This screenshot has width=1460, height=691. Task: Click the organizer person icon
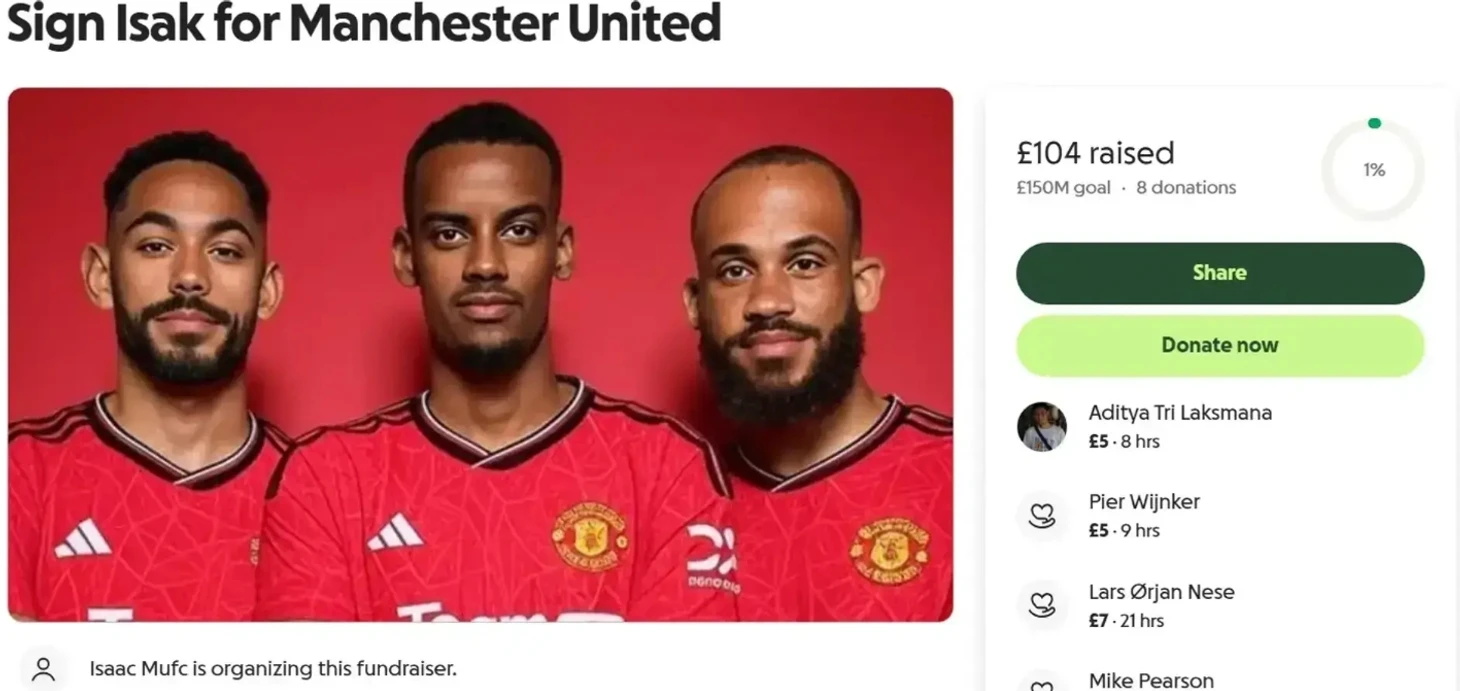pyautogui.click(x=43, y=668)
